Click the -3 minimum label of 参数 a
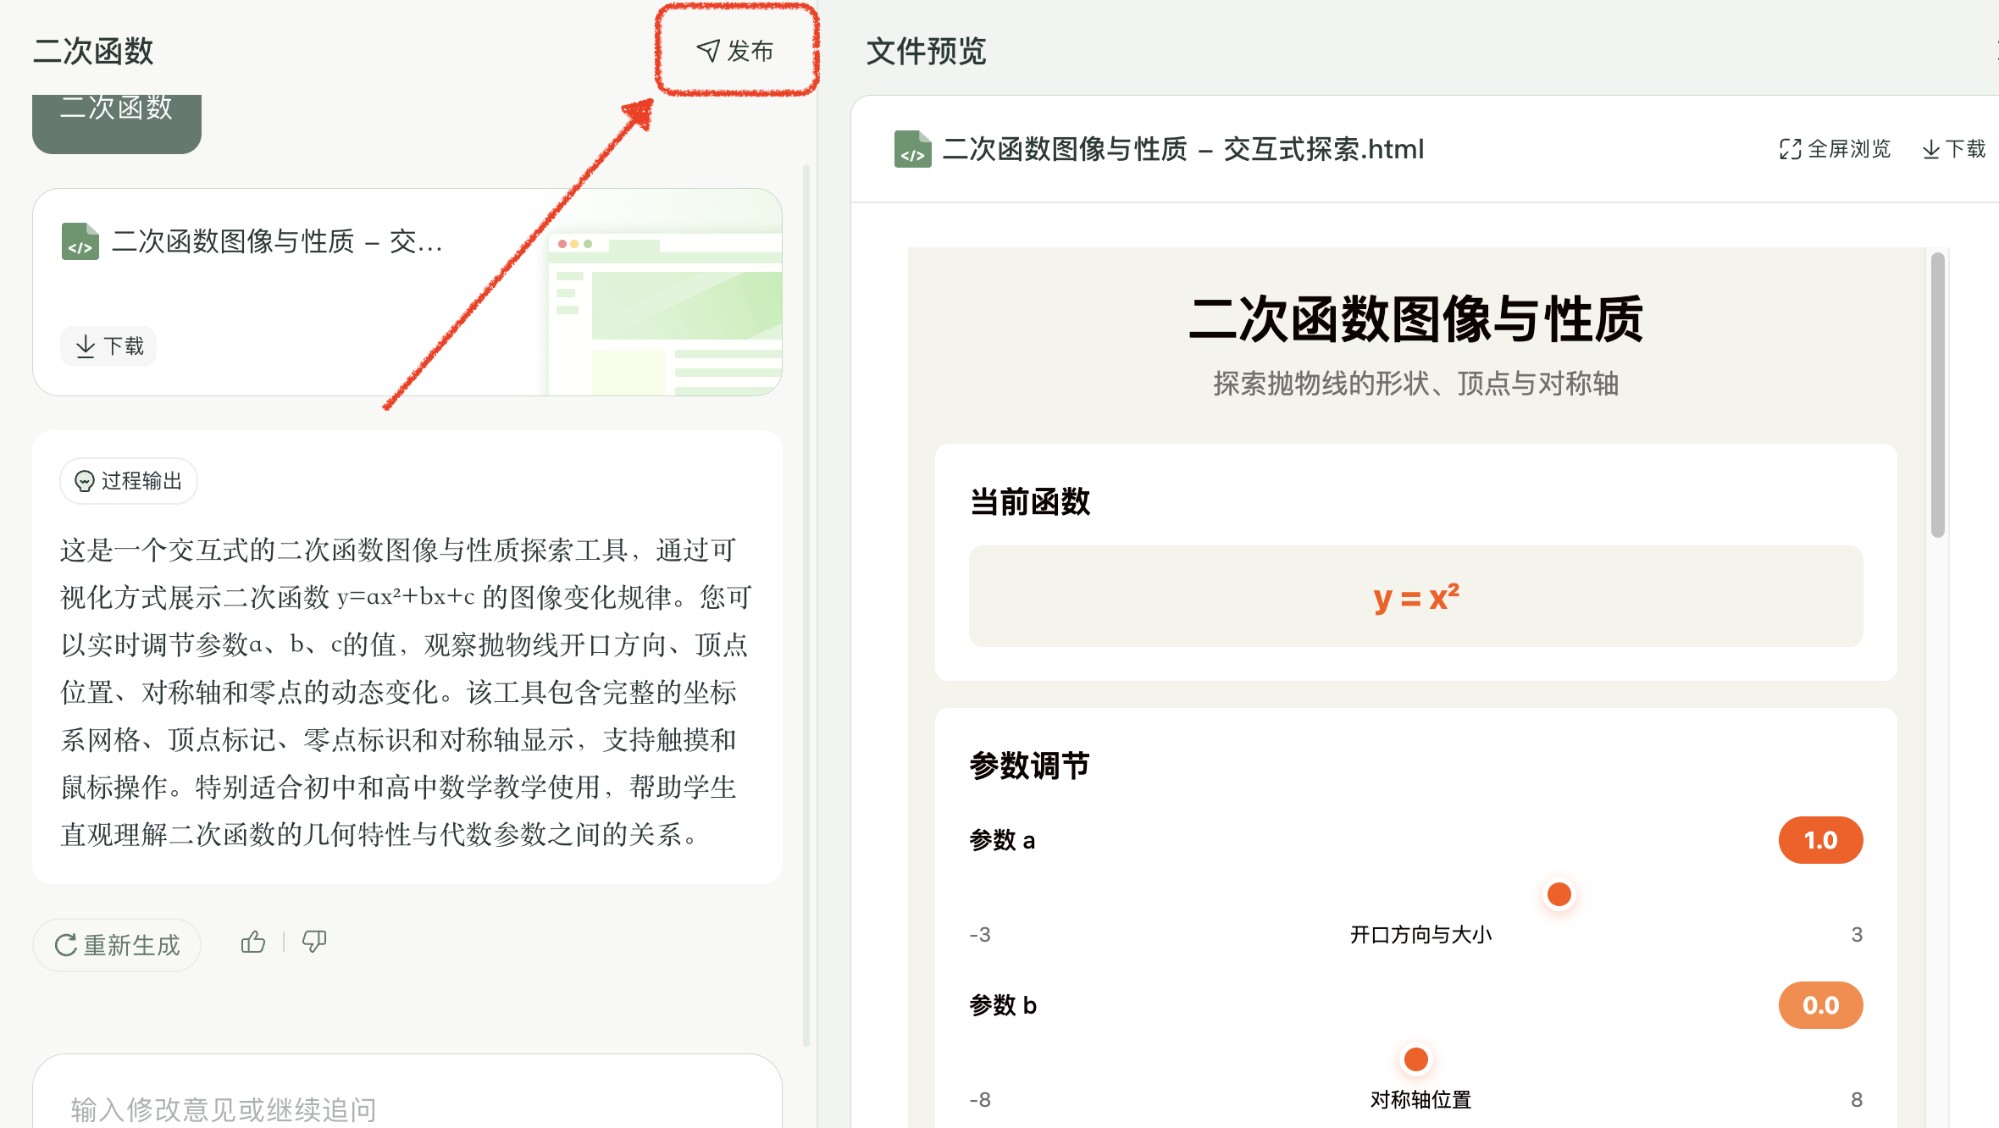1999x1128 pixels. coord(980,935)
